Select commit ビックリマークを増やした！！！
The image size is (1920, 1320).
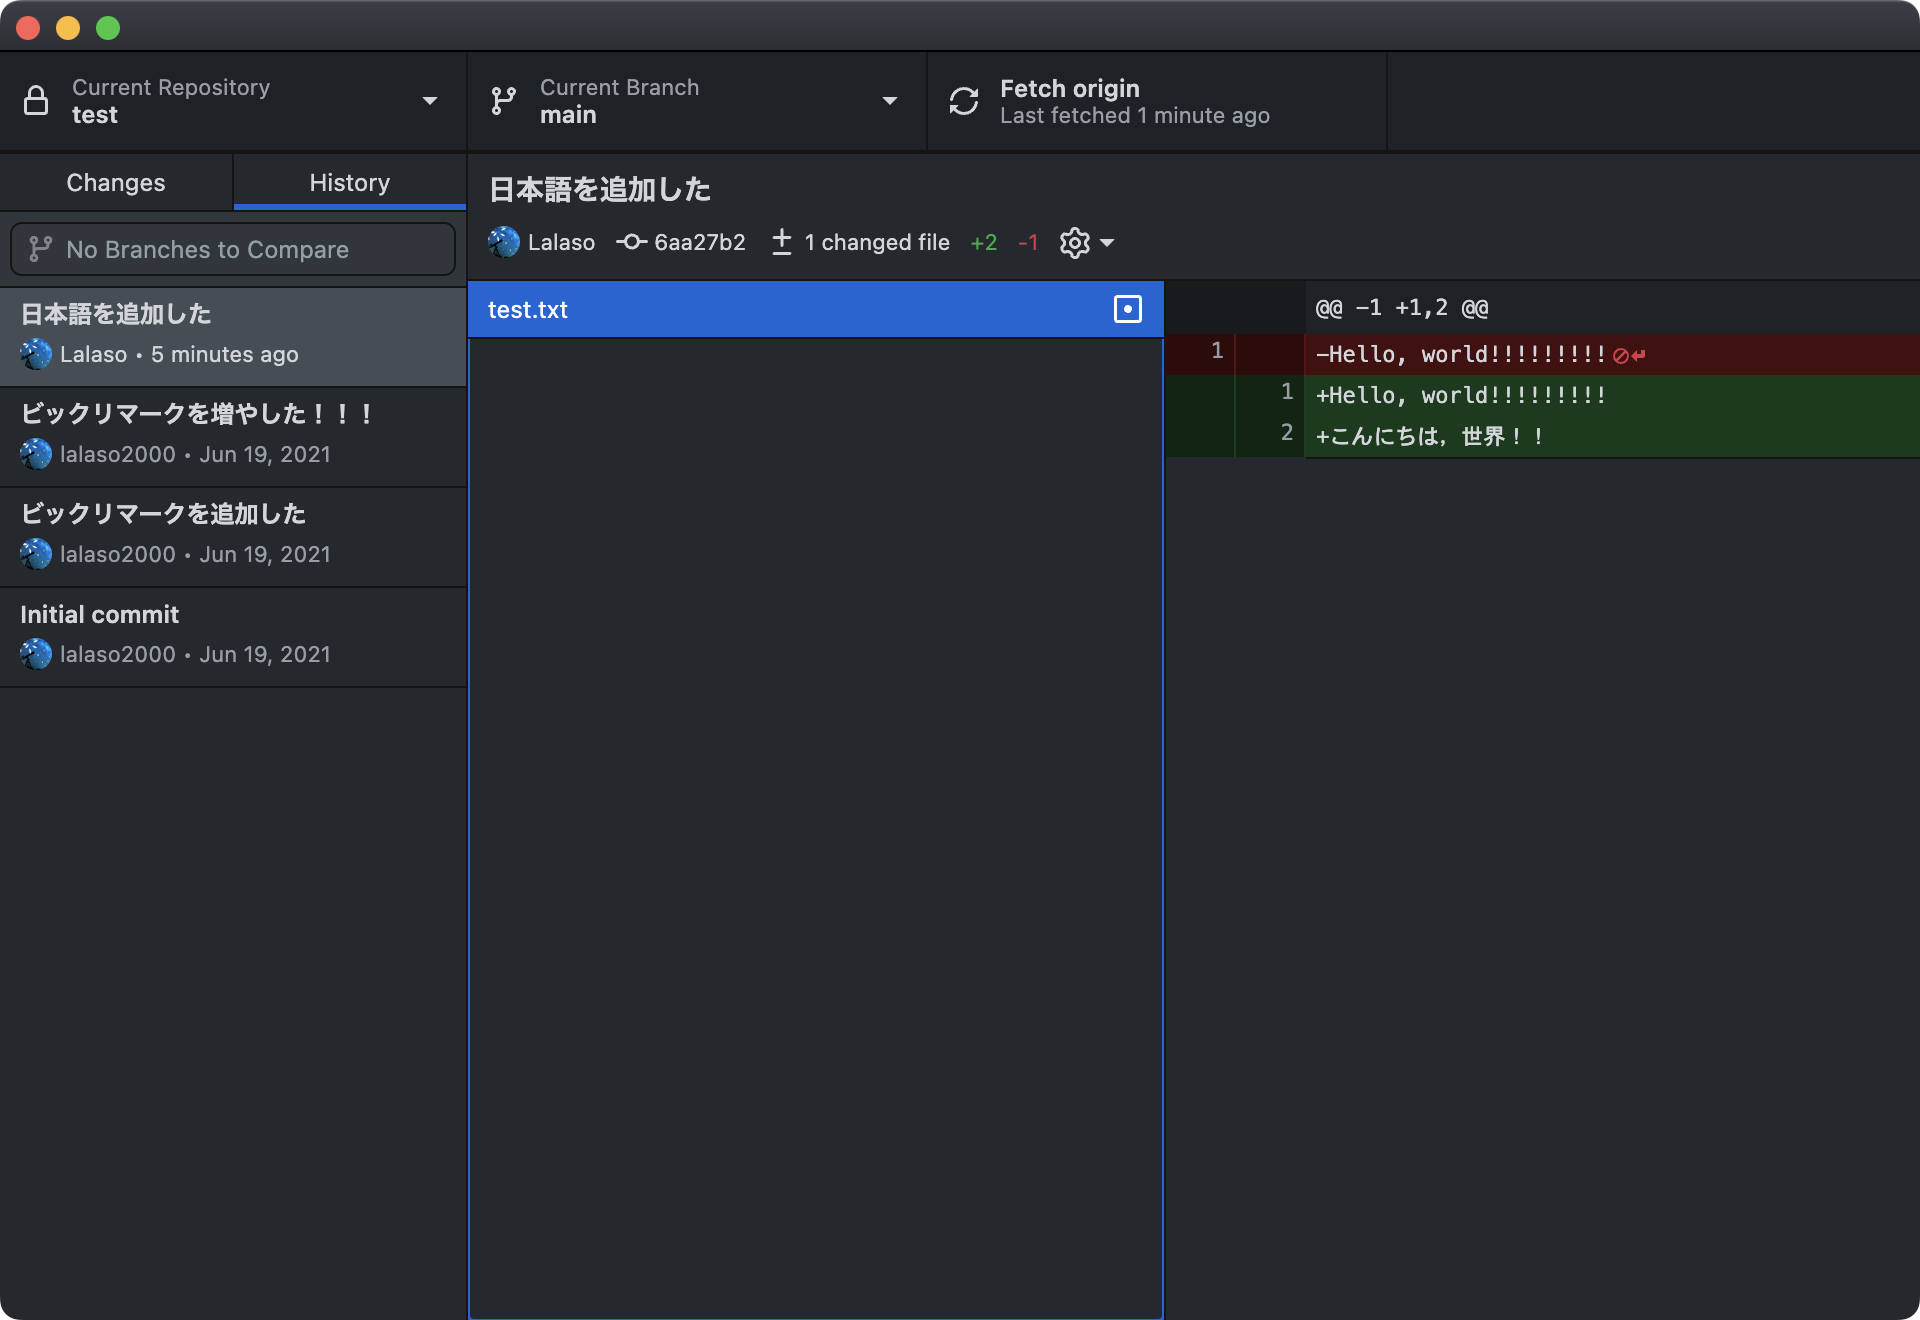coord(233,435)
